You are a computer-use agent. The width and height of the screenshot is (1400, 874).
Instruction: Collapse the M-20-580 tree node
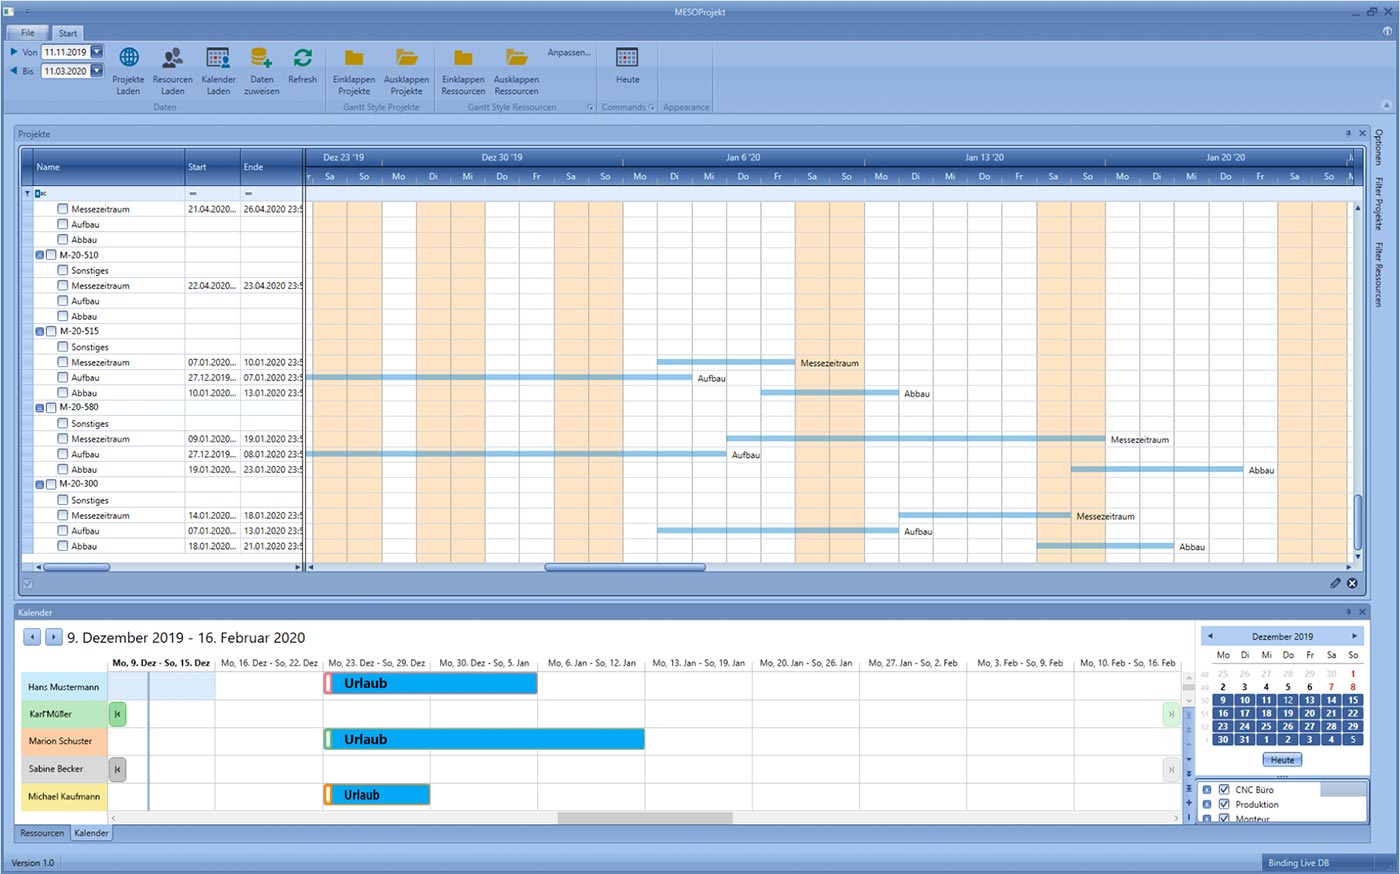click(x=40, y=408)
